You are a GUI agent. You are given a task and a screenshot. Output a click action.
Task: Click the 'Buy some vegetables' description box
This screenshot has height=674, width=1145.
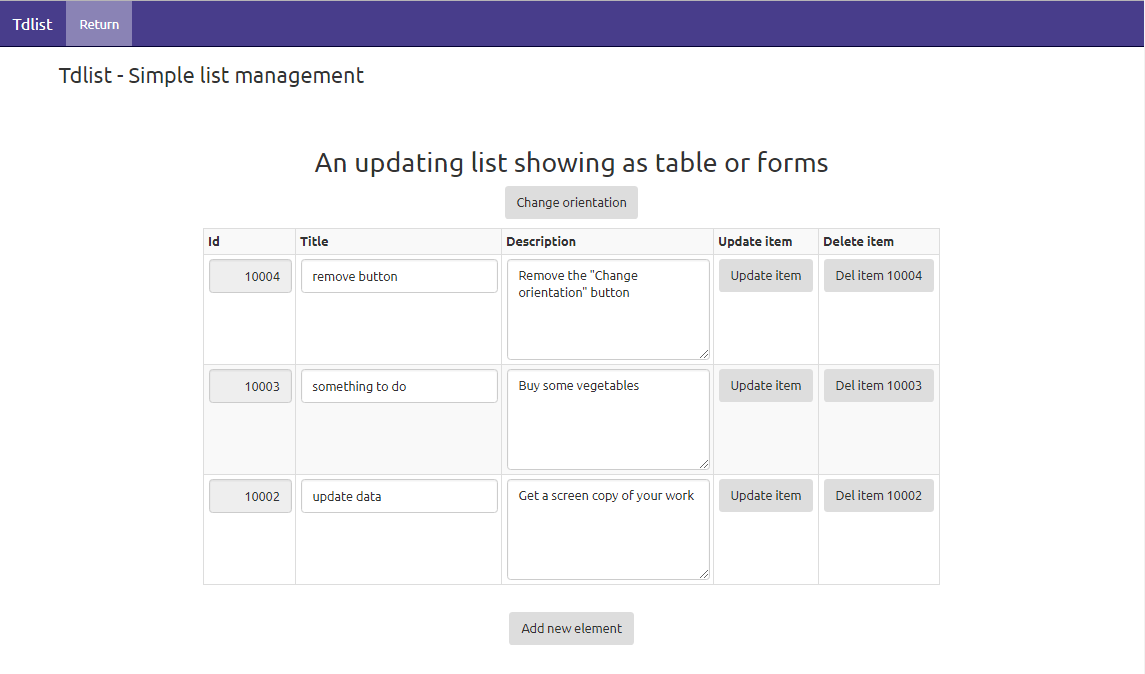click(x=608, y=419)
